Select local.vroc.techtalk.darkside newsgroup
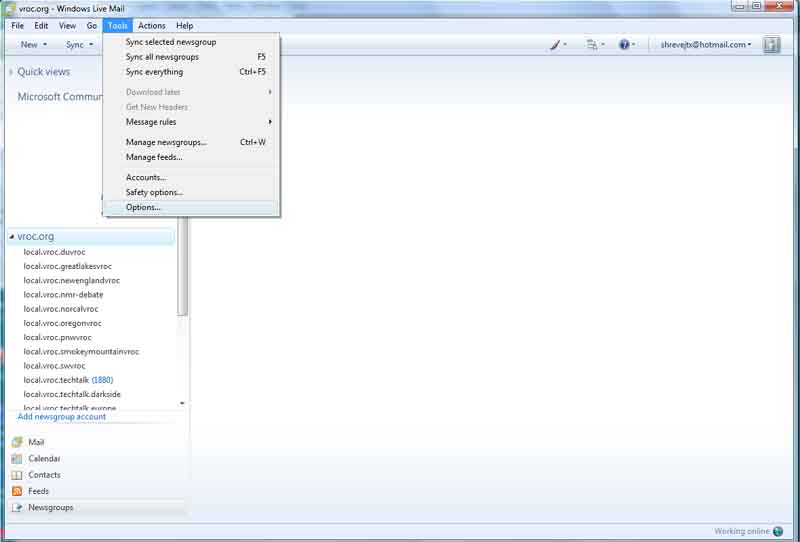800x542 pixels. [72, 395]
